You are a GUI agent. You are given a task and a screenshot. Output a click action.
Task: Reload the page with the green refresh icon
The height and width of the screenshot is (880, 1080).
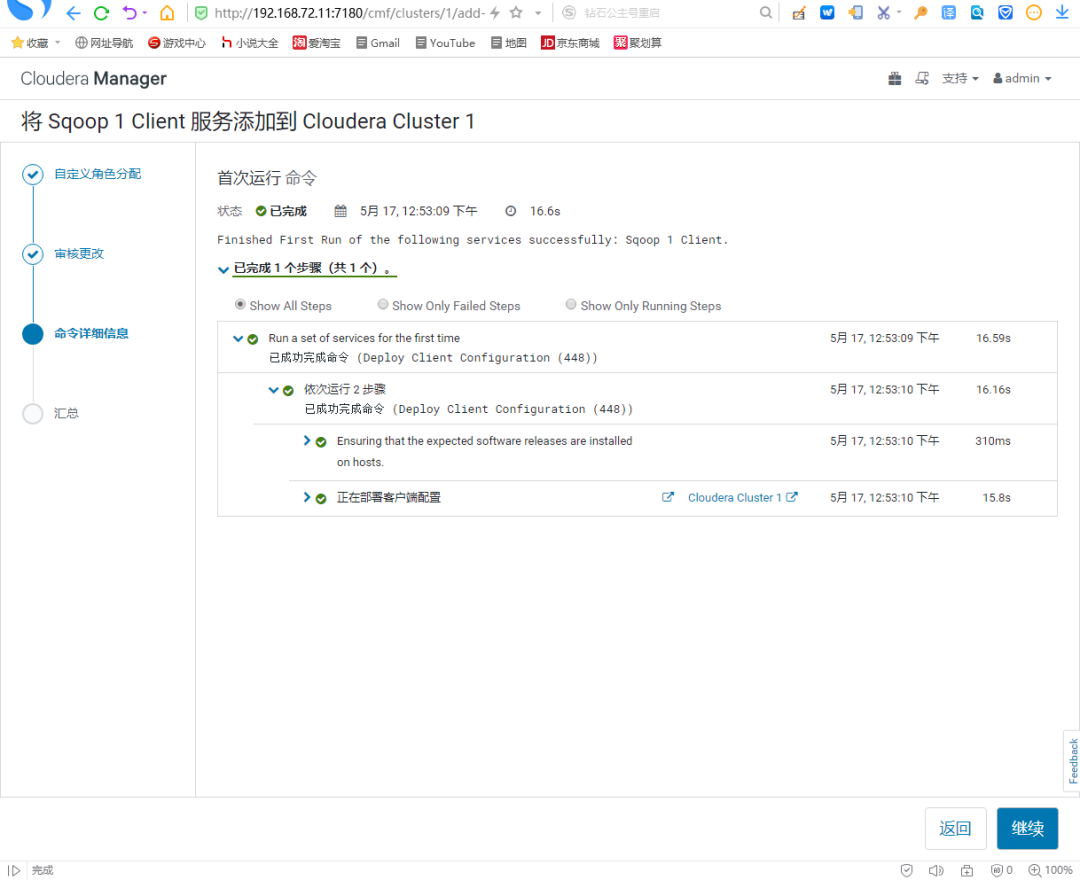click(101, 13)
